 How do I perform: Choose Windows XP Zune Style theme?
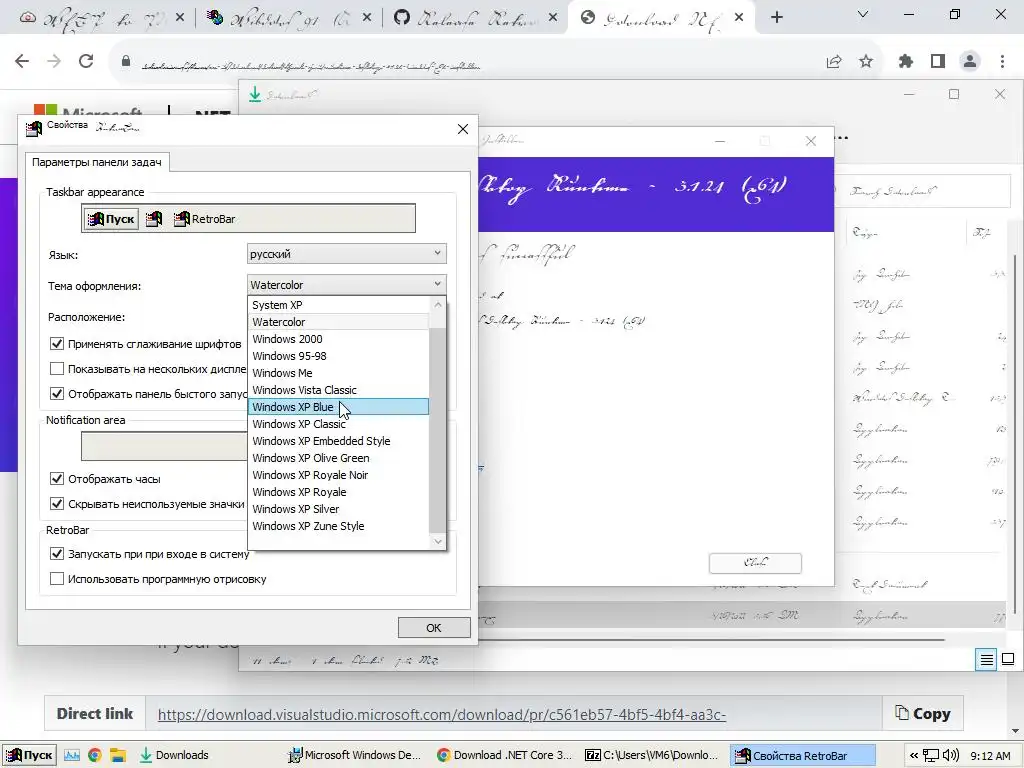coord(338,526)
